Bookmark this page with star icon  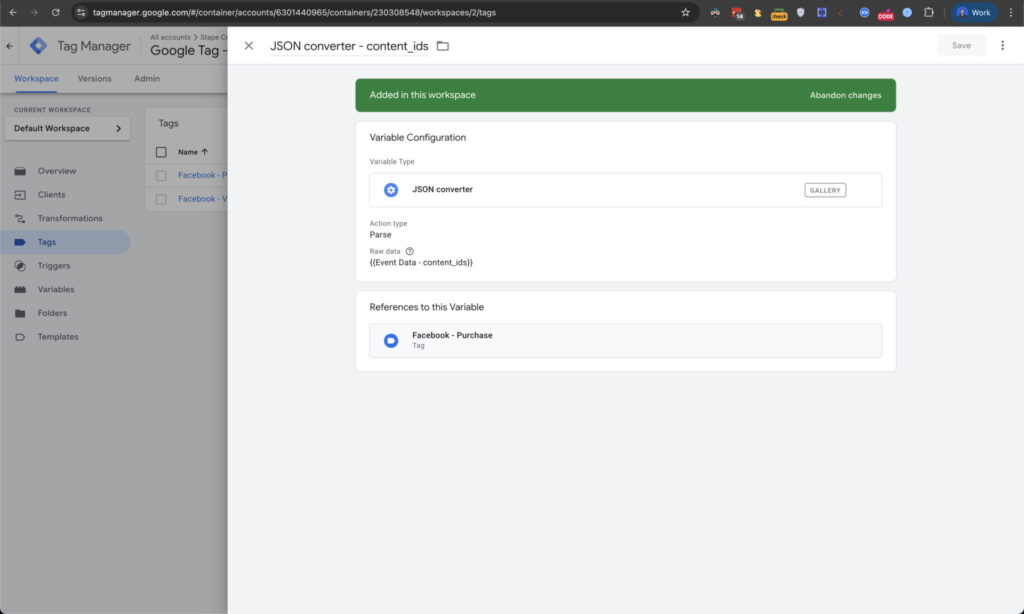pyautogui.click(x=685, y=13)
